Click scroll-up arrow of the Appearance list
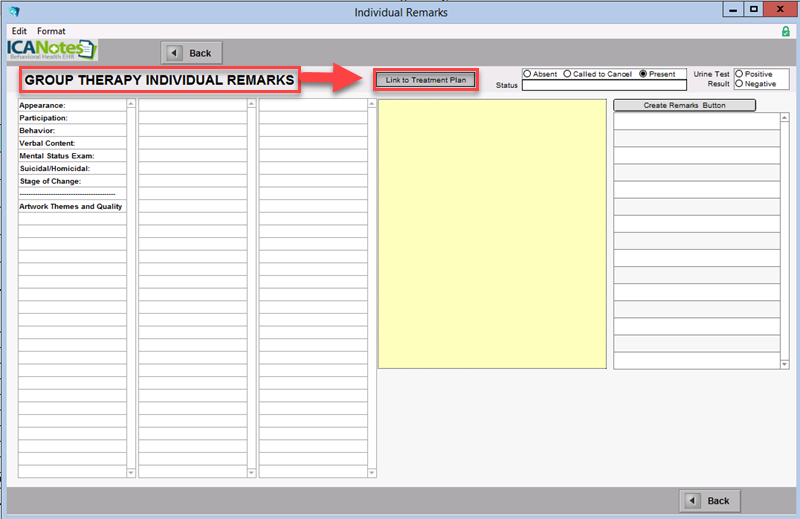800x519 pixels. coord(131,104)
